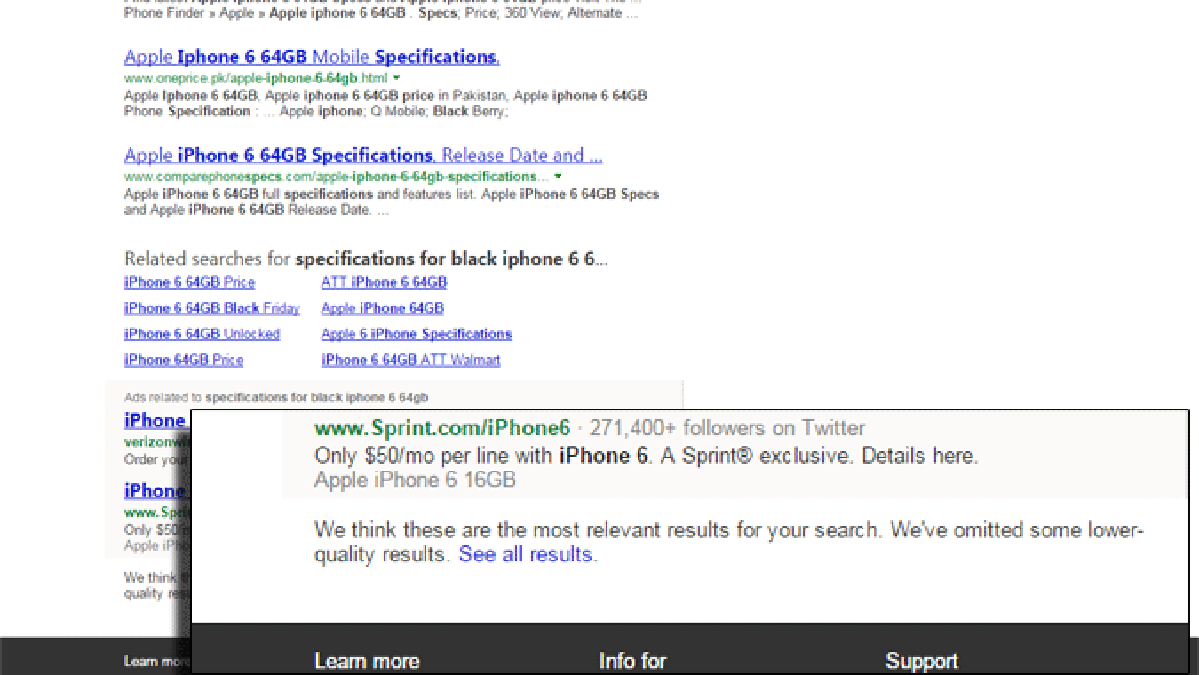The width and height of the screenshot is (1199, 675).
Task: Click 'Apple iPhone 6 16GB' text in overlay
Action: click(414, 480)
